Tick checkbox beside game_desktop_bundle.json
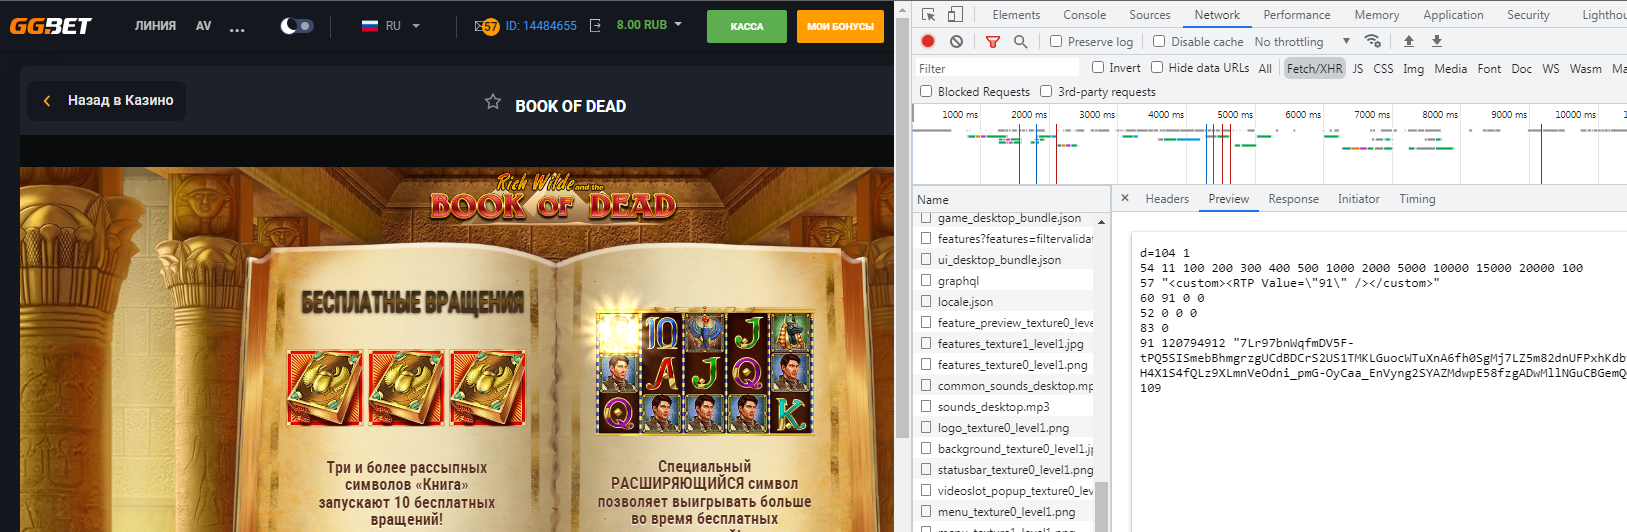 click(926, 217)
